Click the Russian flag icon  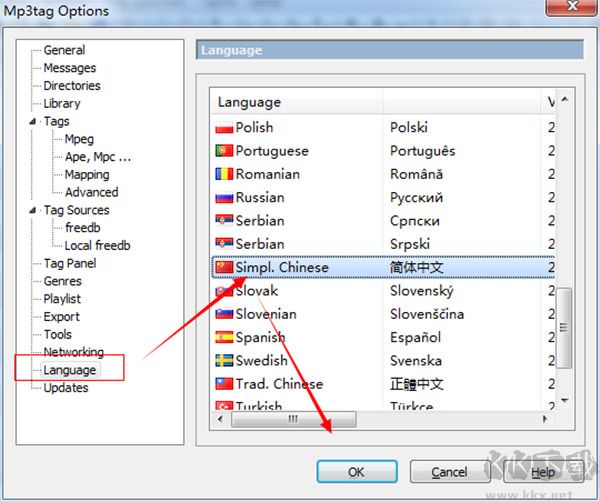click(224, 197)
